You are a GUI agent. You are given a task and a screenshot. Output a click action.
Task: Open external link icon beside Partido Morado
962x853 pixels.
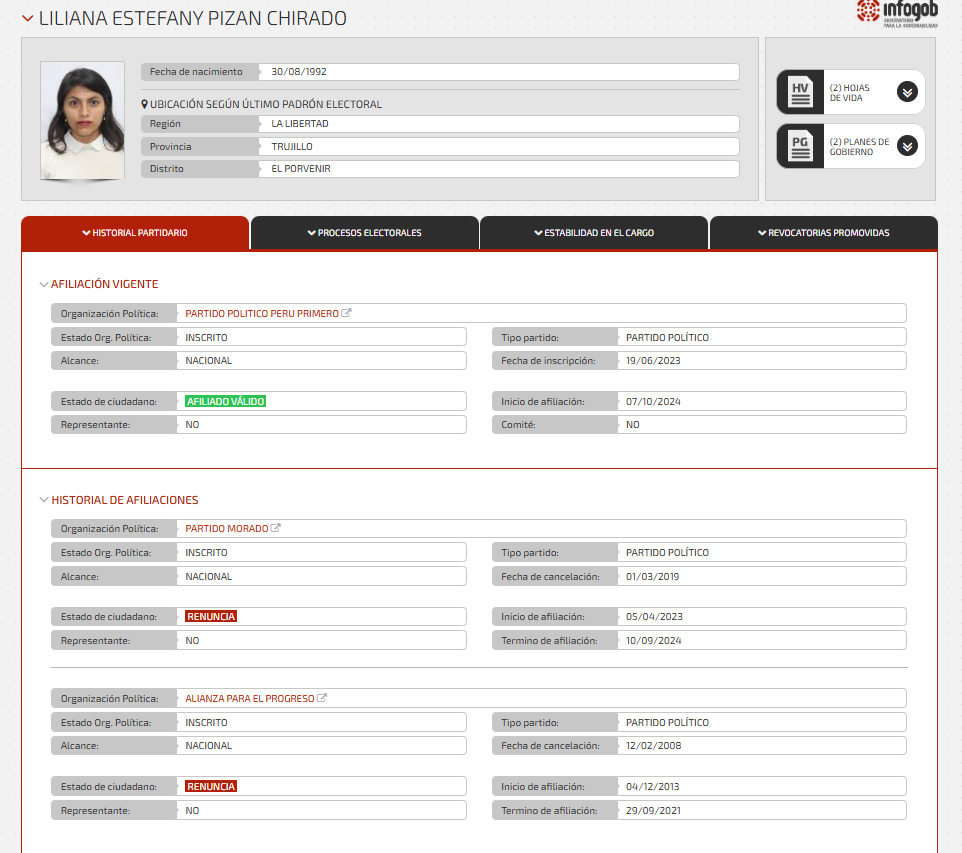point(275,528)
